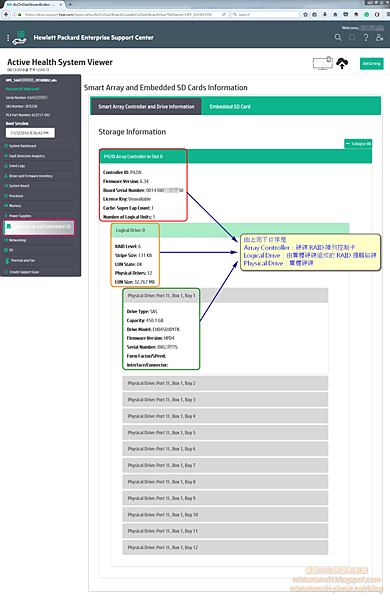Collapse Physical Drive Bay 1 header
Viewport: 390px width, 600px height.
225,295
